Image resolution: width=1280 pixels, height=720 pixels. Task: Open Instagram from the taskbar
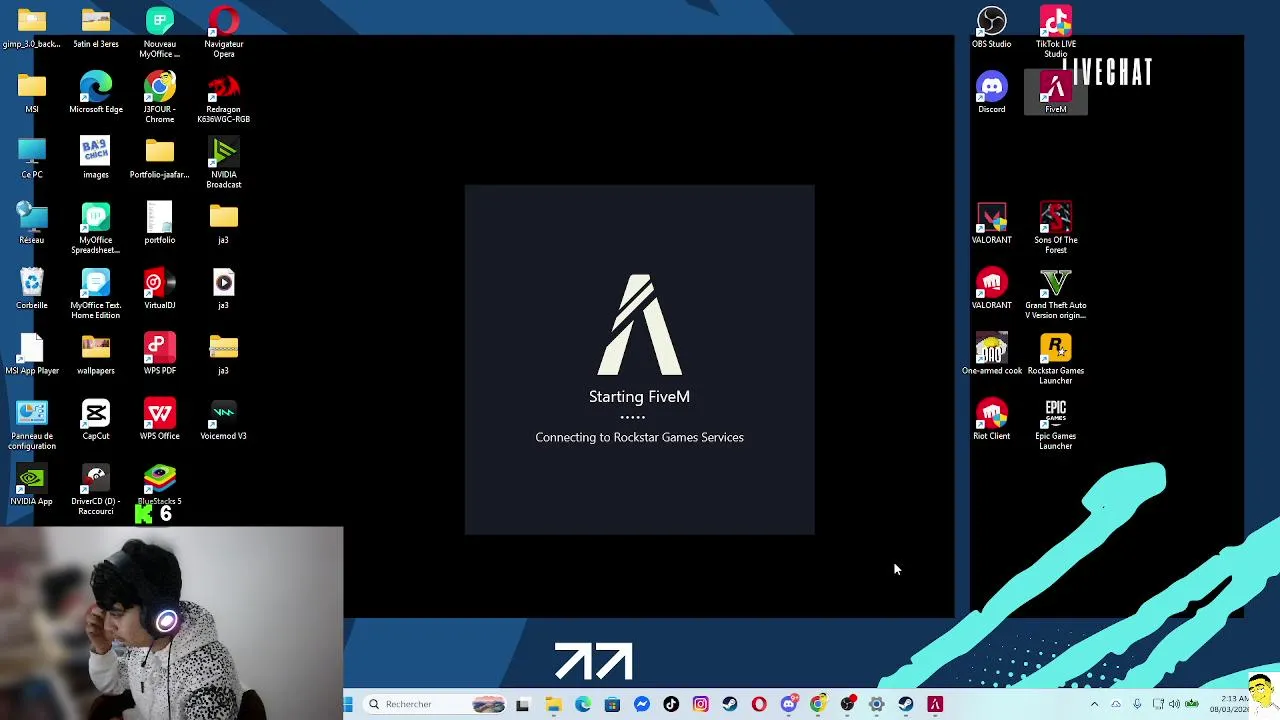(x=700, y=704)
